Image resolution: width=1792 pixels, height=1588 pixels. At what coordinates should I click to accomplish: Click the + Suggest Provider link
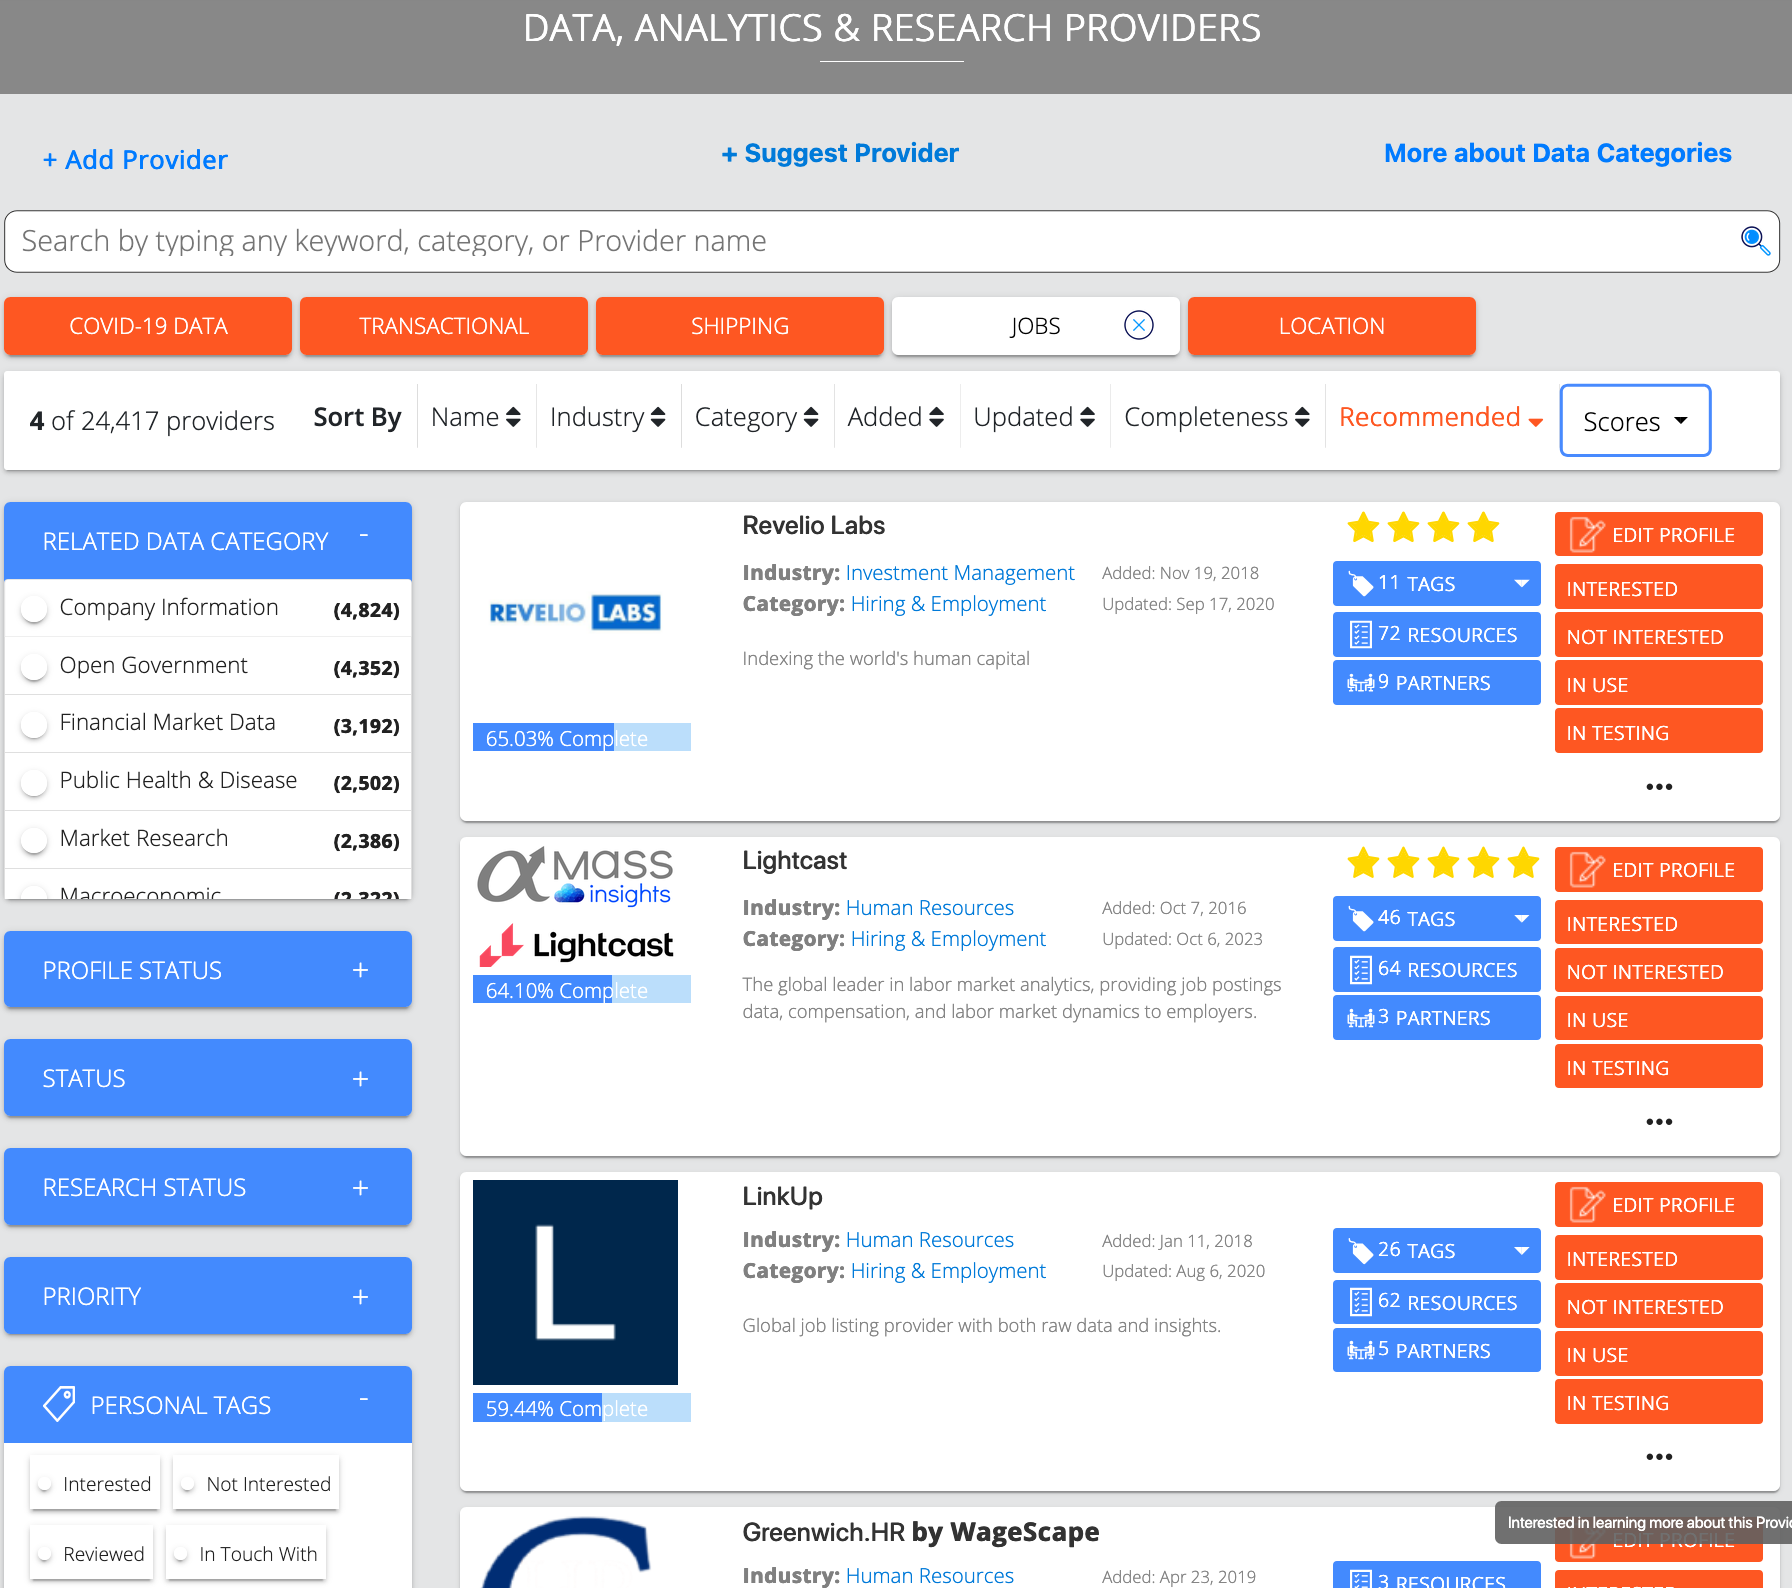pyautogui.click(x=840, y=153)
